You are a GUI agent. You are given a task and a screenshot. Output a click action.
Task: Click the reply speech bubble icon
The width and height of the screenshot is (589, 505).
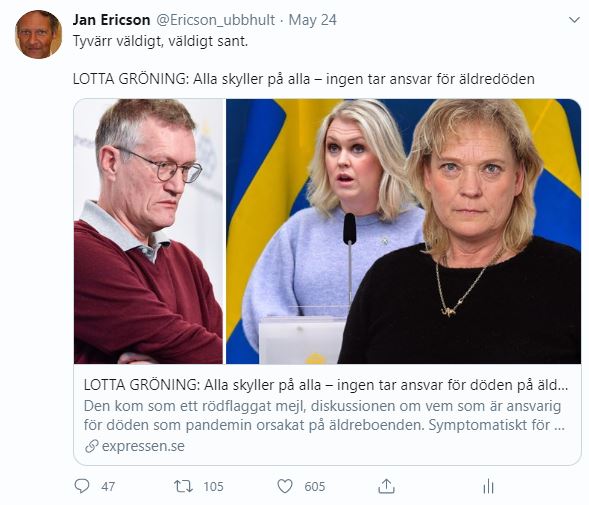point(82,486)
